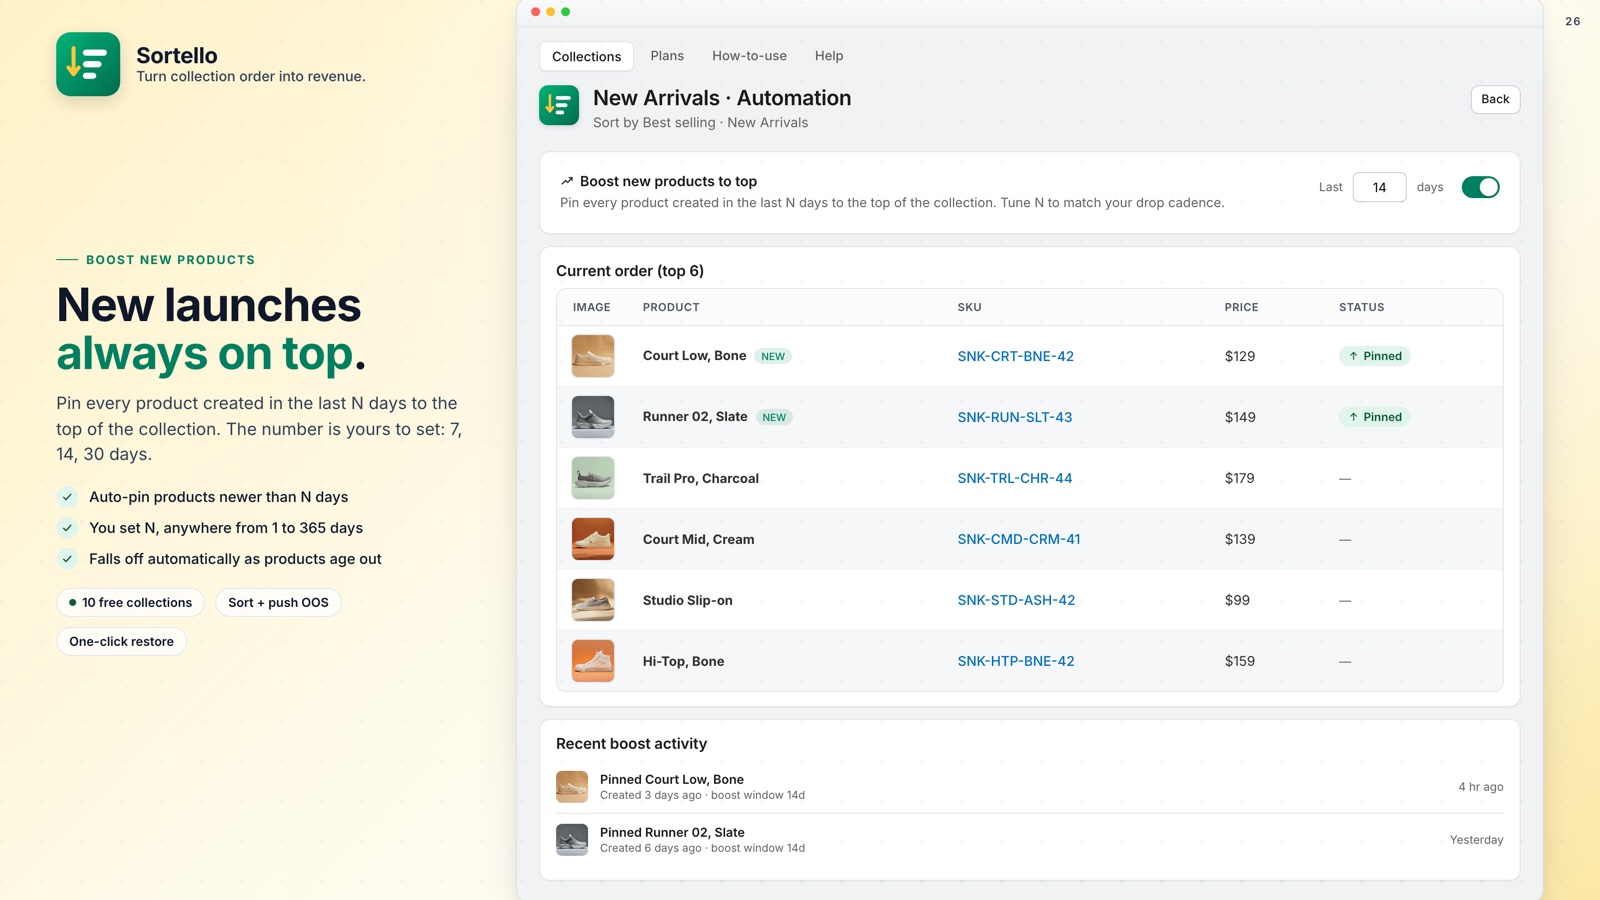Click product name Court Mid, Cream
Image resolution: width=1600 pixels, height=900 pixels.
click(x=698, y=539)
